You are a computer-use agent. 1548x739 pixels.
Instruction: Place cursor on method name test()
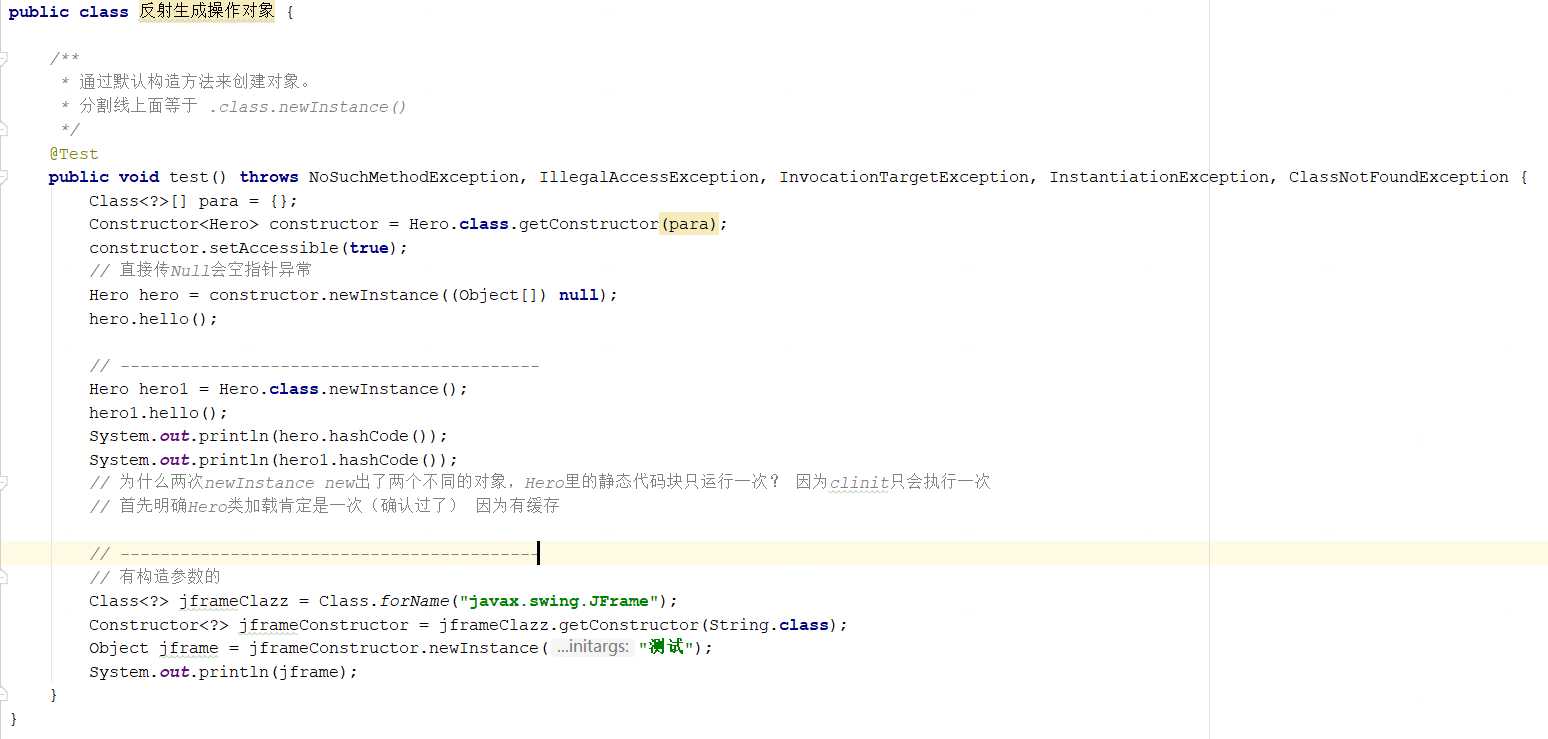[x=198, y=177]
